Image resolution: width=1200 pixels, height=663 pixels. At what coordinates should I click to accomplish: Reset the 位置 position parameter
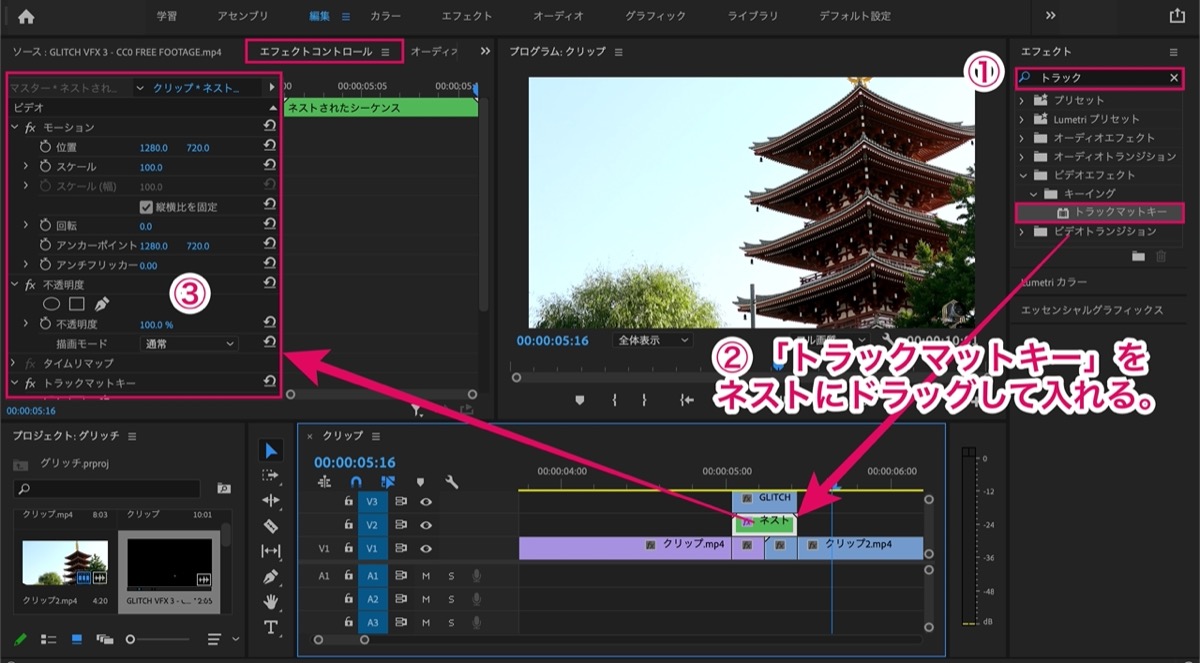269,146
